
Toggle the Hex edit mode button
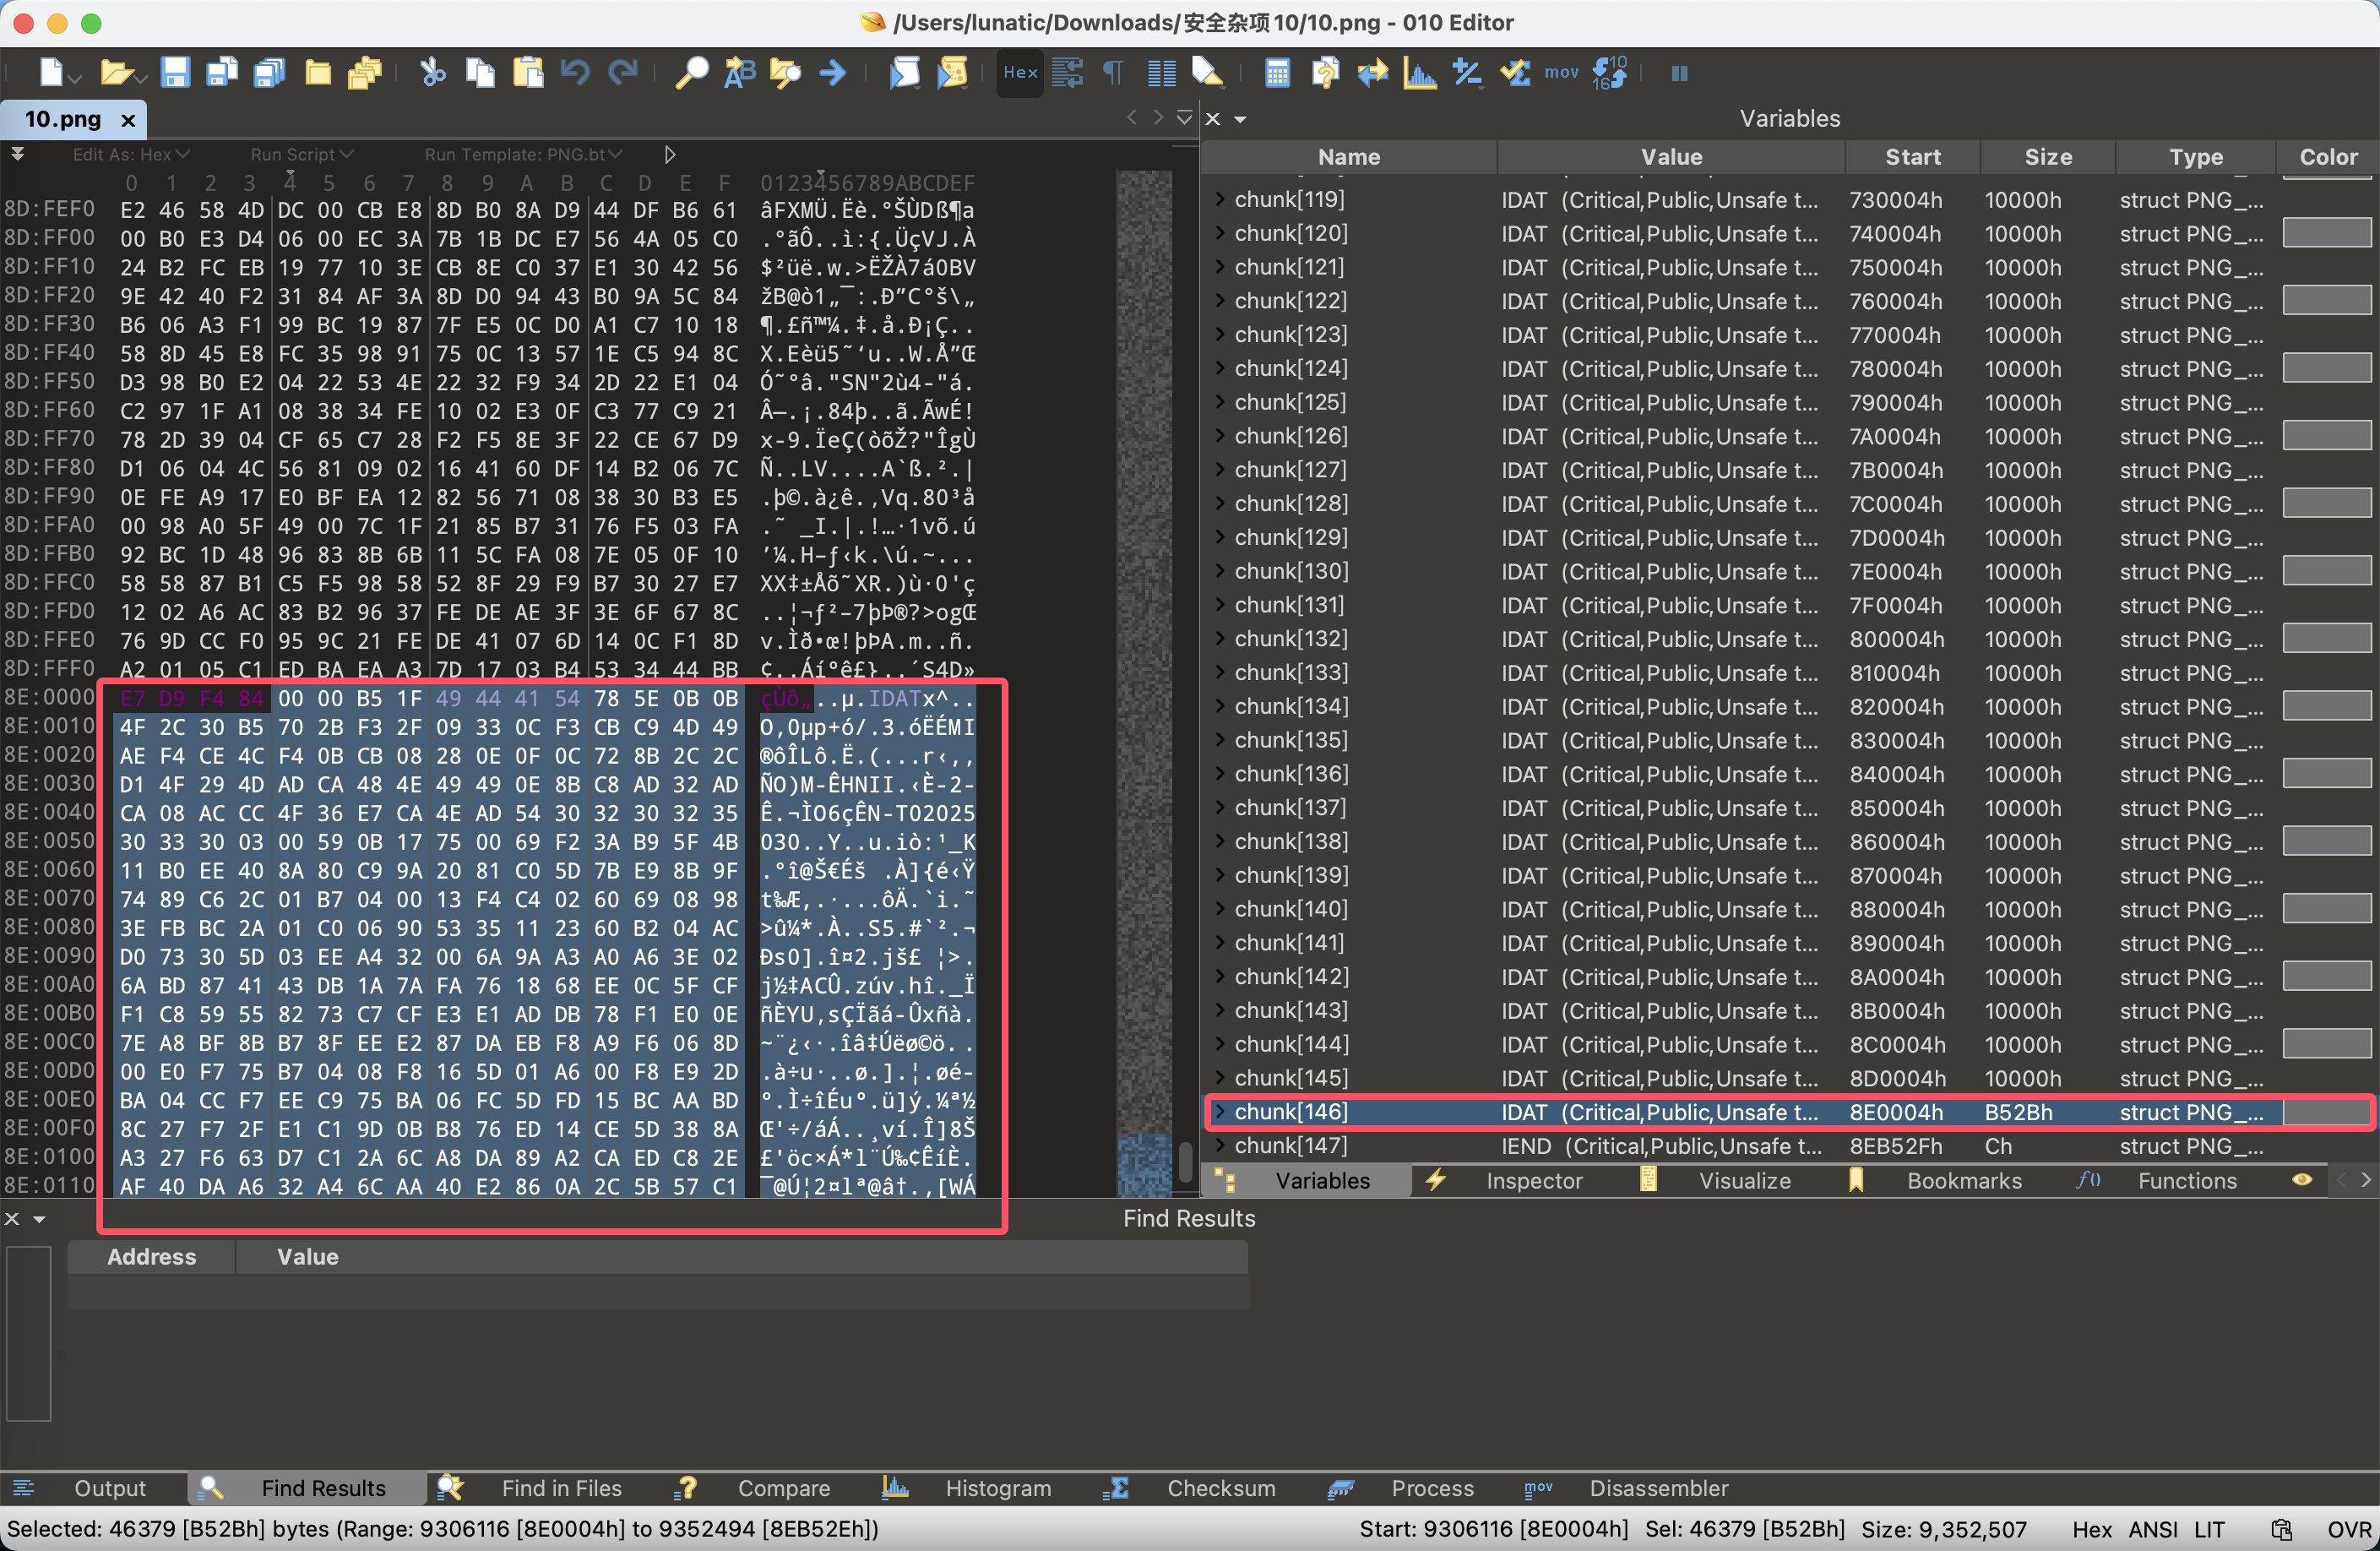point(1020,73)
